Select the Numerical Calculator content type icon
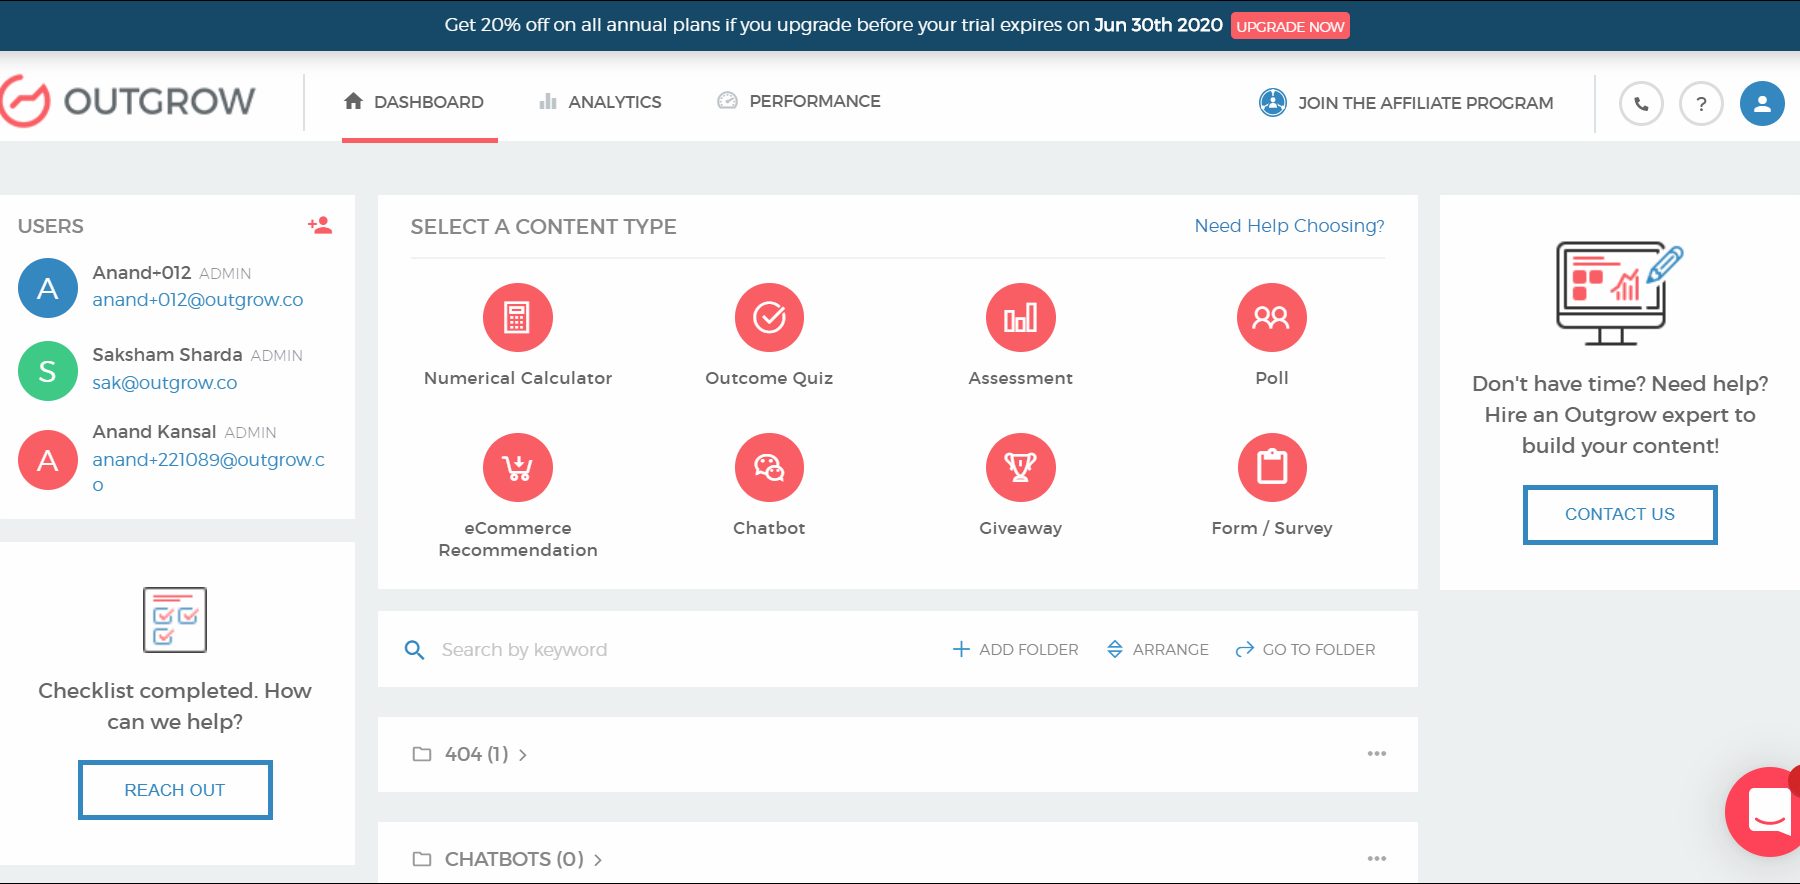 [x=517, y=318]
